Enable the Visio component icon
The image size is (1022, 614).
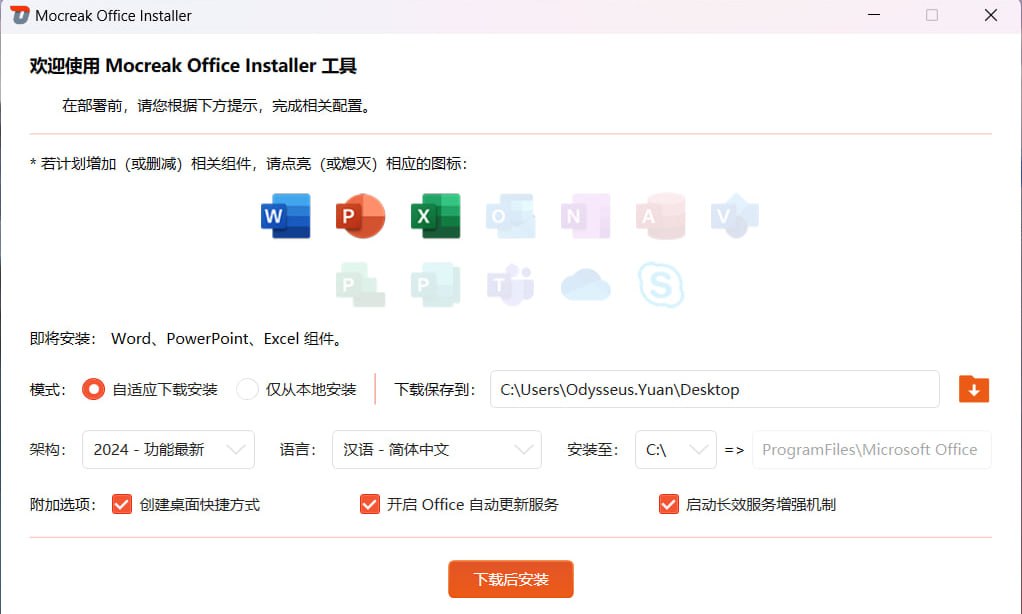[x=735, y=216]
